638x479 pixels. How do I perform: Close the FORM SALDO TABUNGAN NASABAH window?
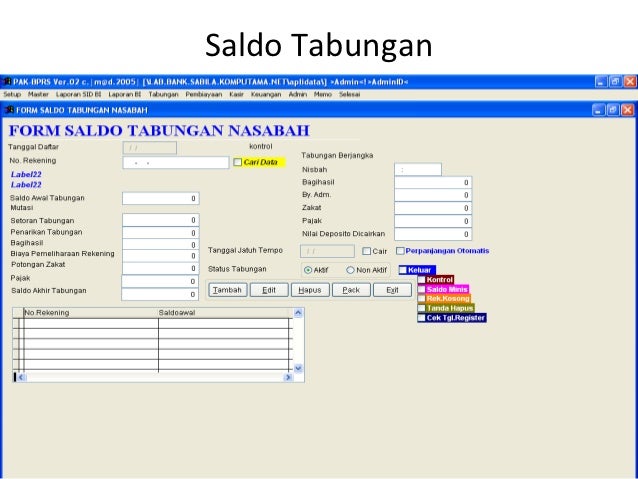point(627,110)
